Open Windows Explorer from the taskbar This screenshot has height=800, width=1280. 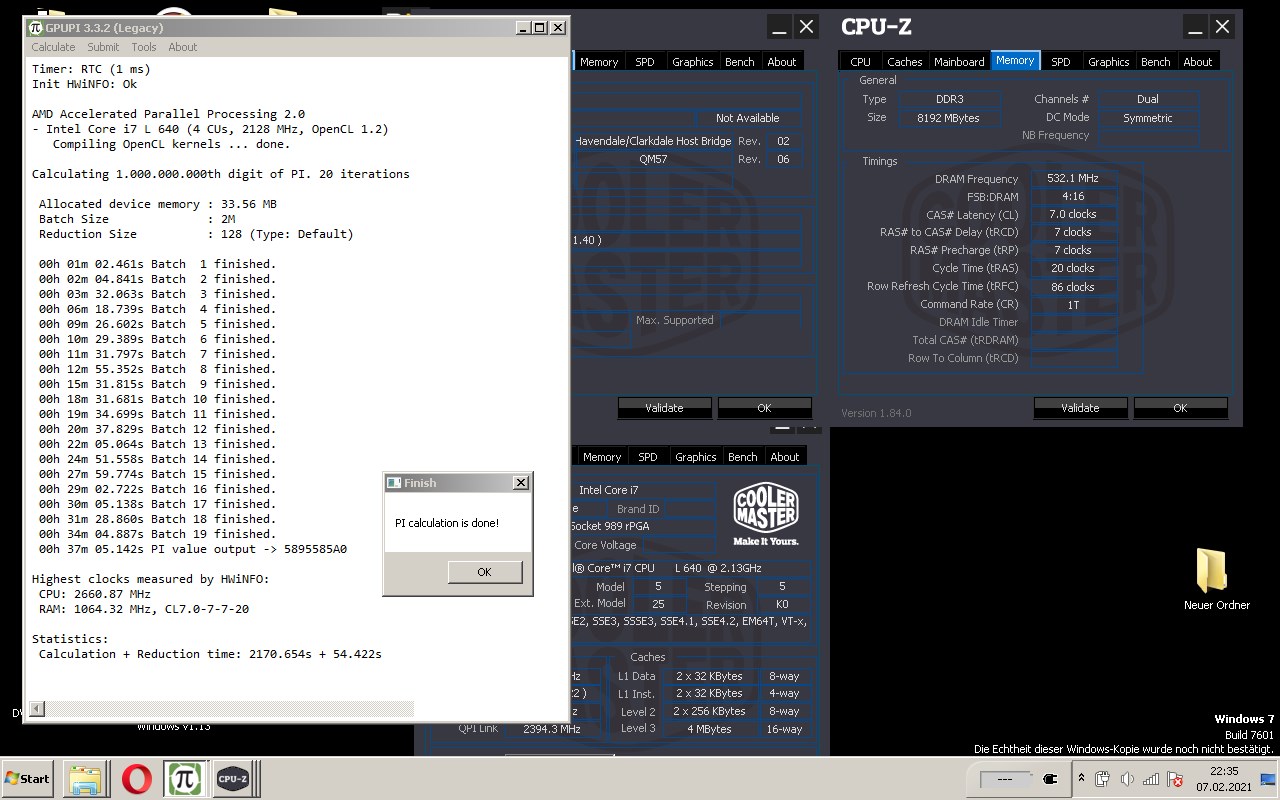point(86,778)
